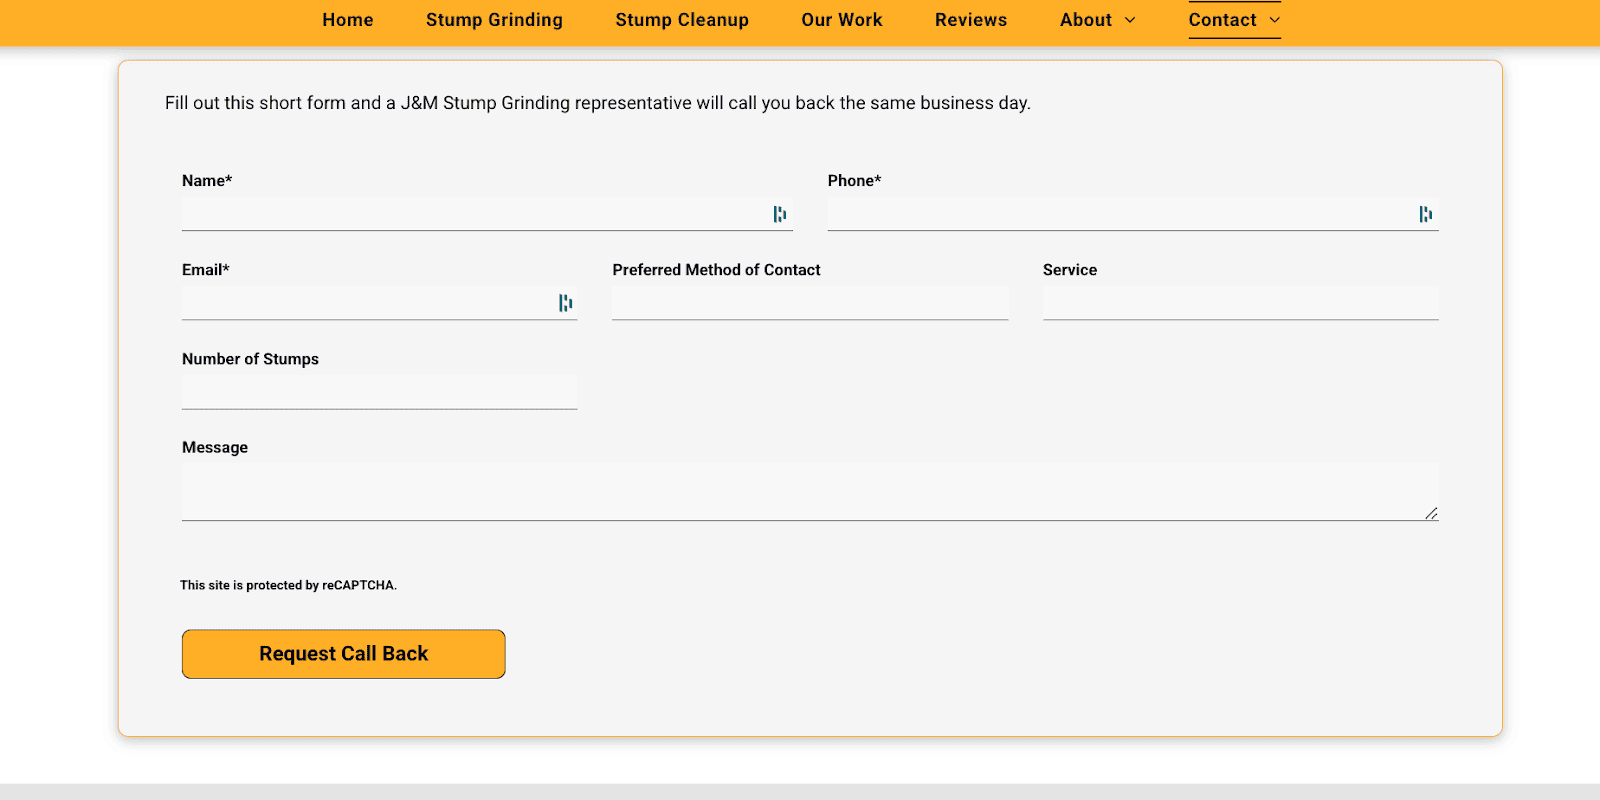This screenshot has height=800, width=1600.
Task: Expand the About menu chevron
Action: click(1130, 20)
